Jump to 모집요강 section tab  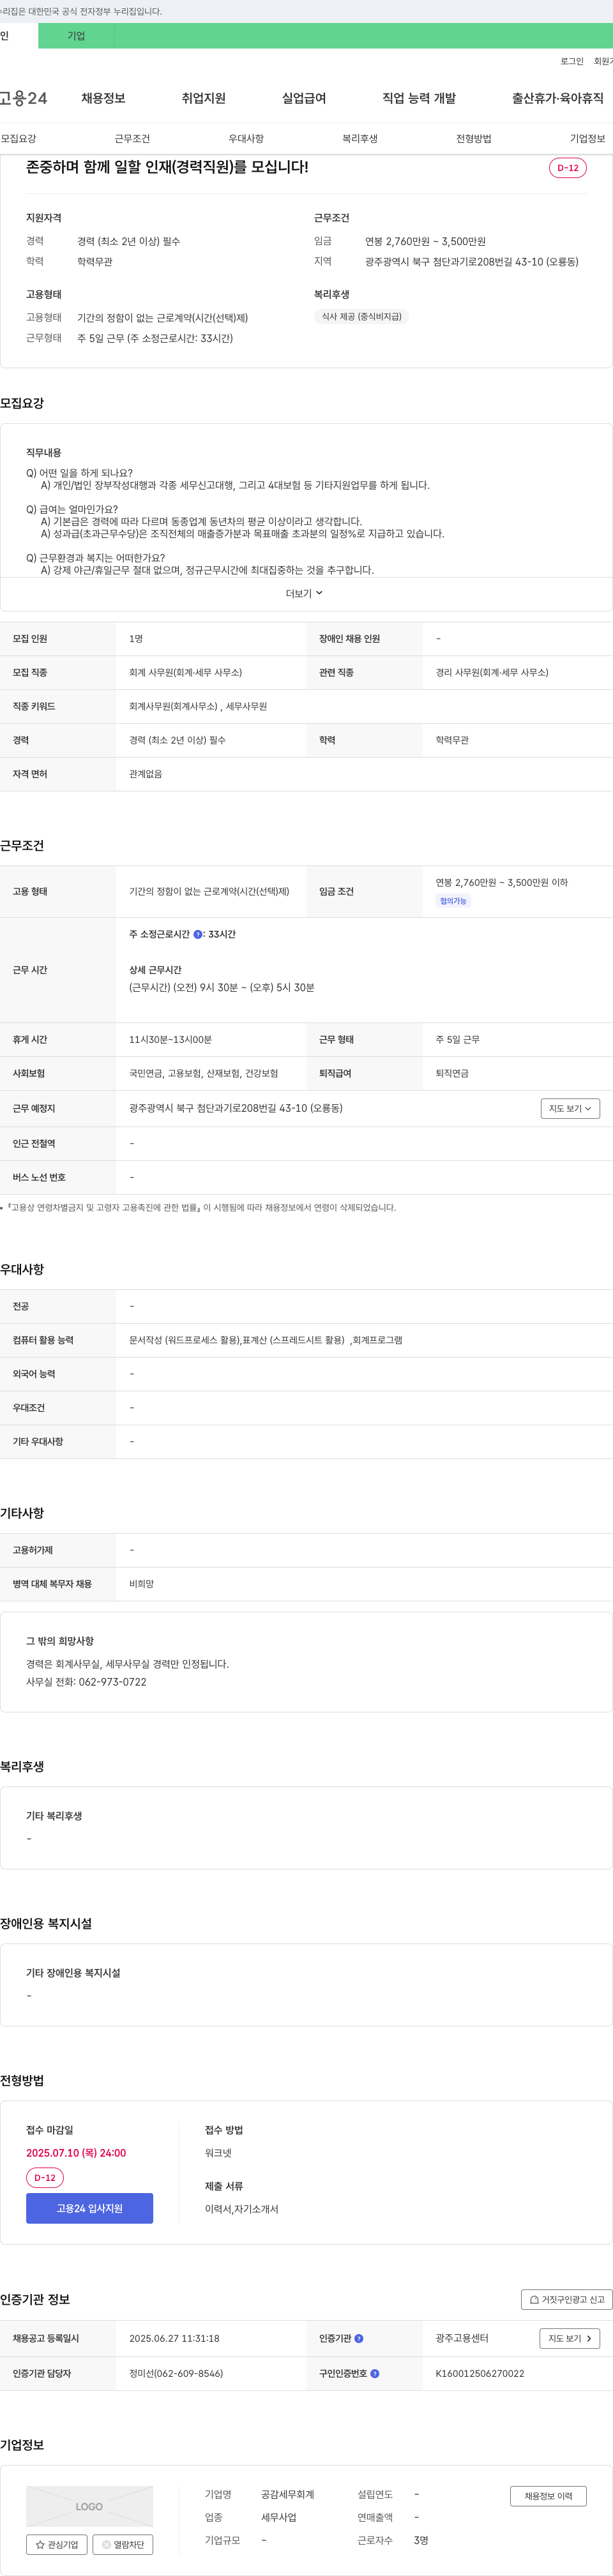click(x=18, y=139)
